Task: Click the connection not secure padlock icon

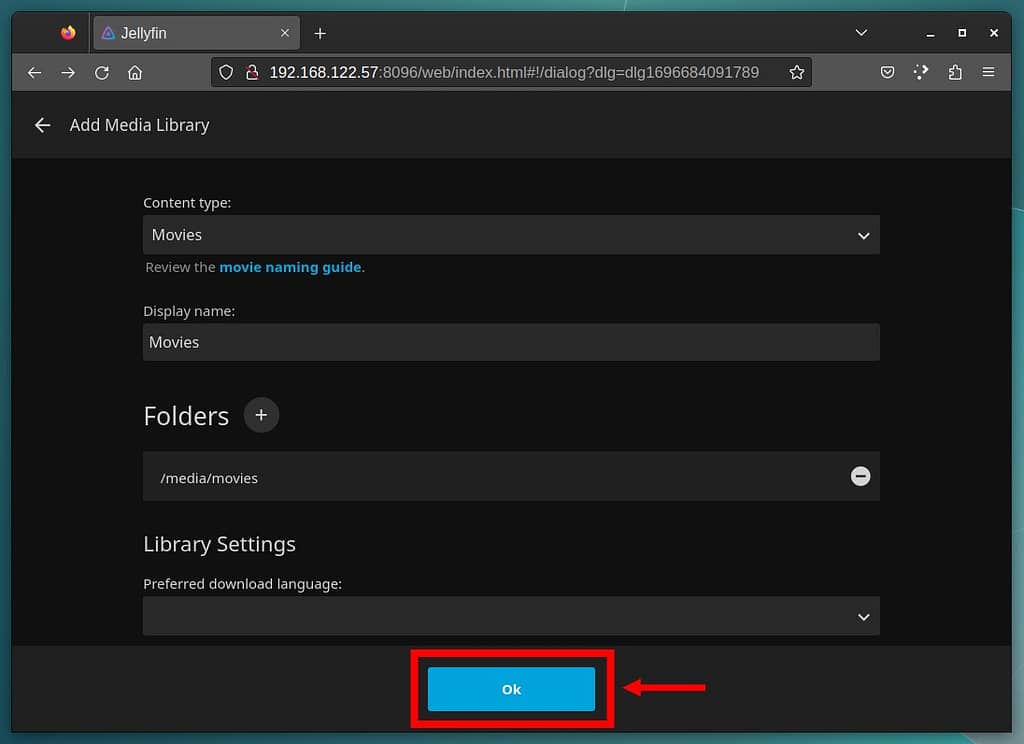Action: [251, 73]
